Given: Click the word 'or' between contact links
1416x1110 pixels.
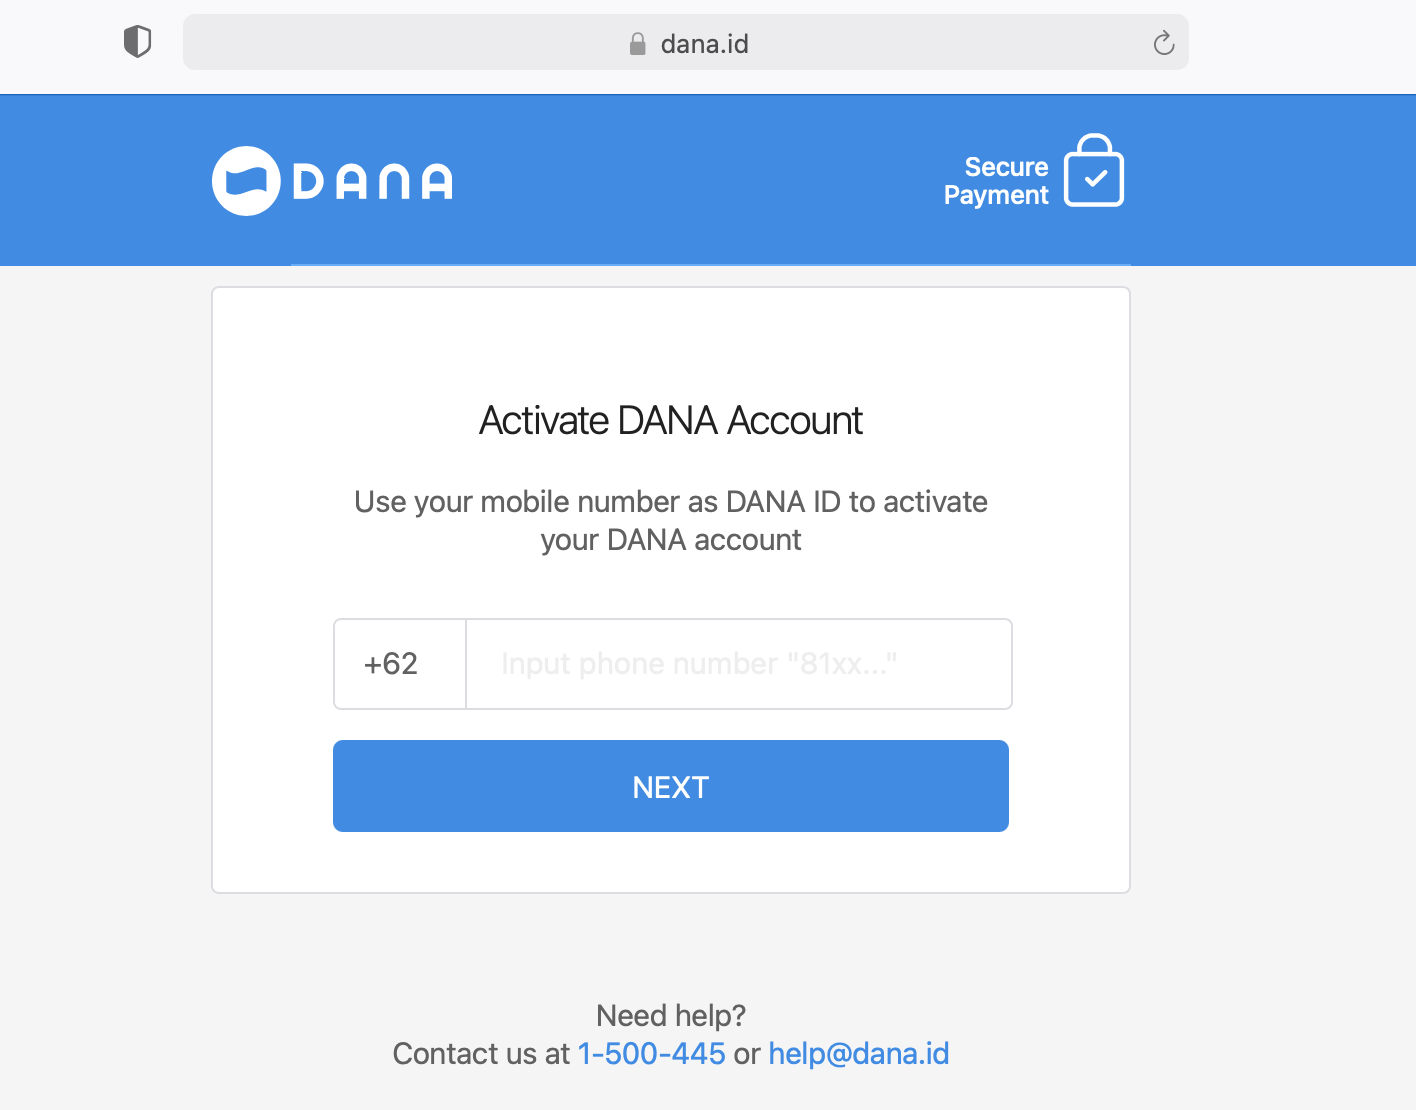Looking at the screenshot, I should (747, 1054).
